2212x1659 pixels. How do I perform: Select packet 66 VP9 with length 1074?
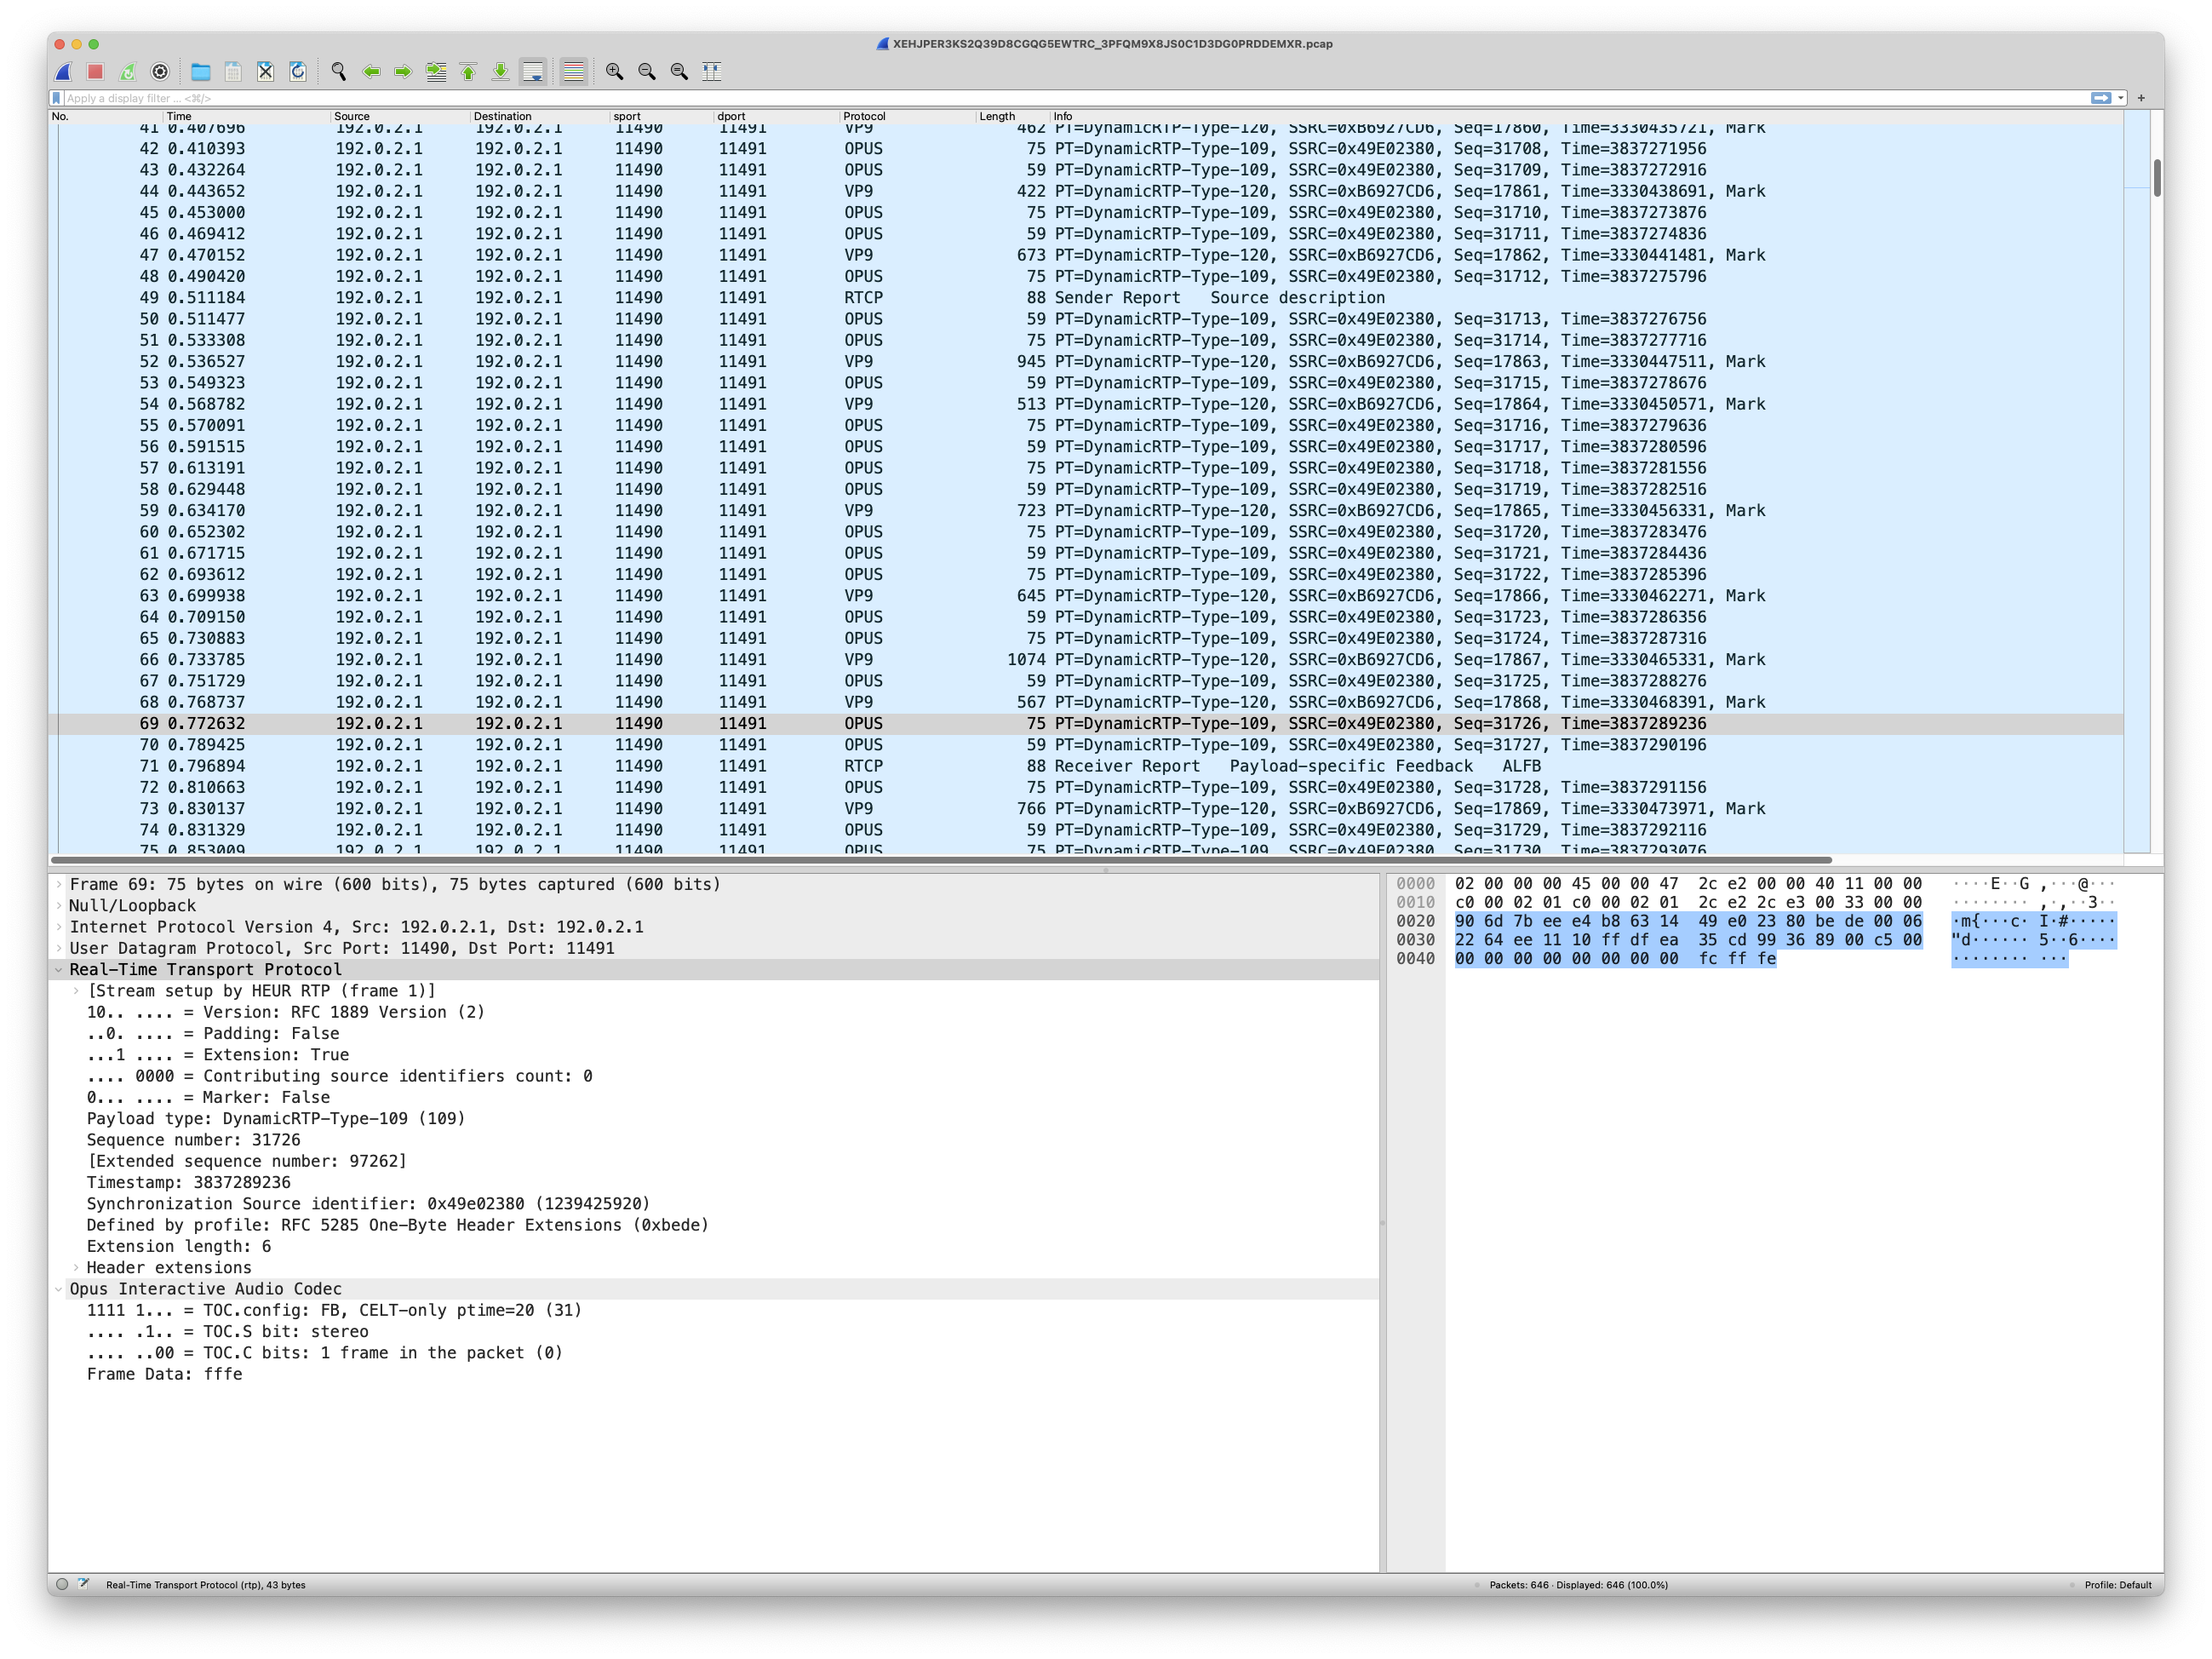tap(1086, 660)
